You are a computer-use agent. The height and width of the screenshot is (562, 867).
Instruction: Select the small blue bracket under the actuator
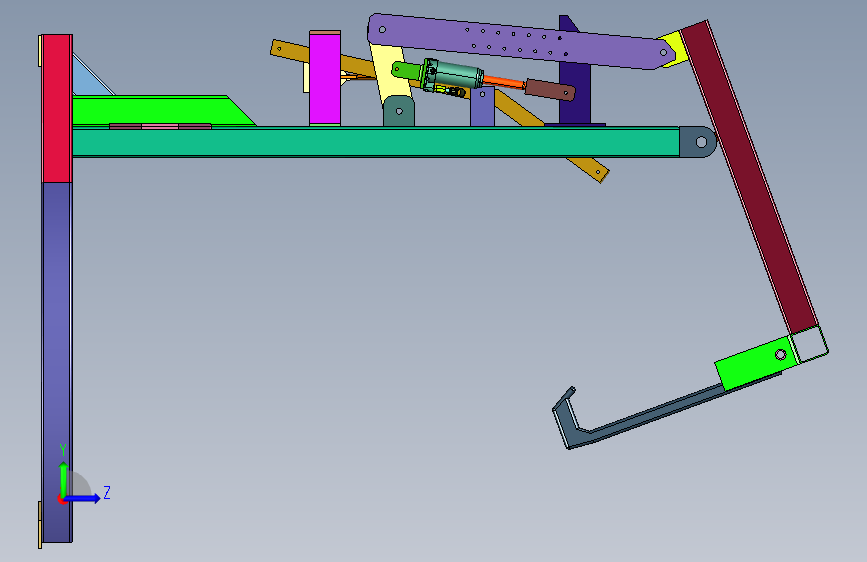[482, 106]
